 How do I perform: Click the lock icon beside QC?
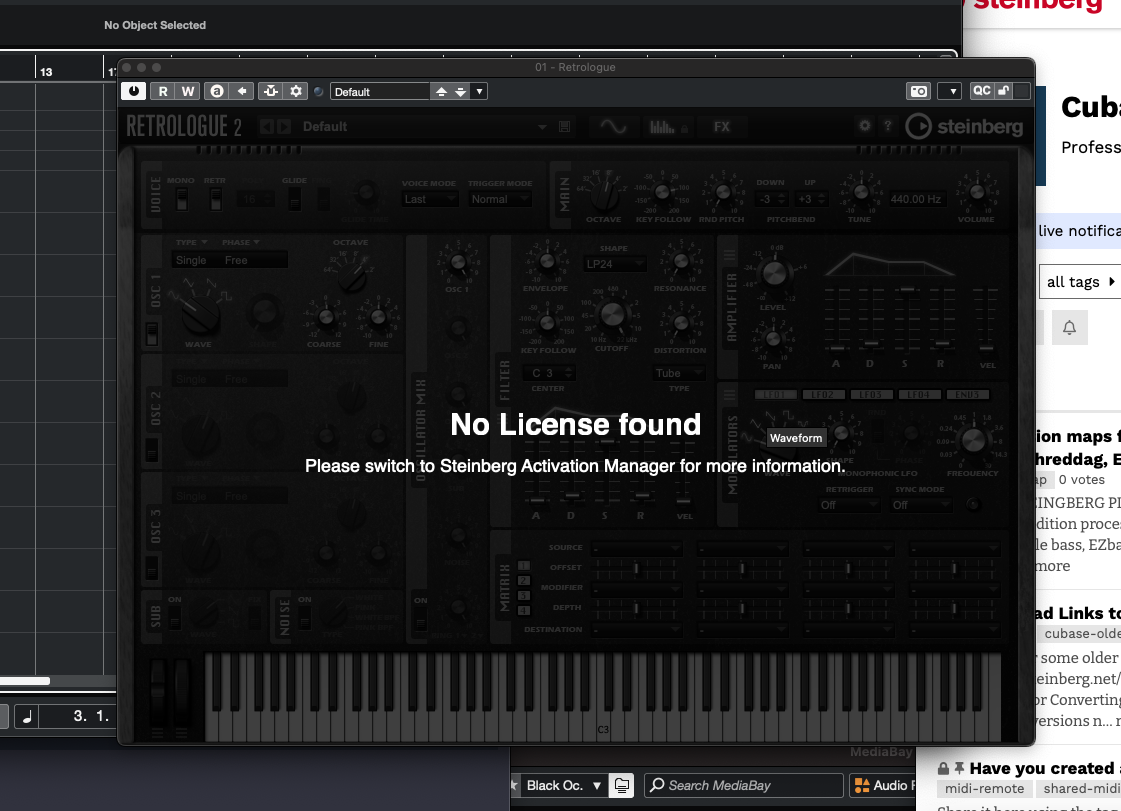(1004, 91)
